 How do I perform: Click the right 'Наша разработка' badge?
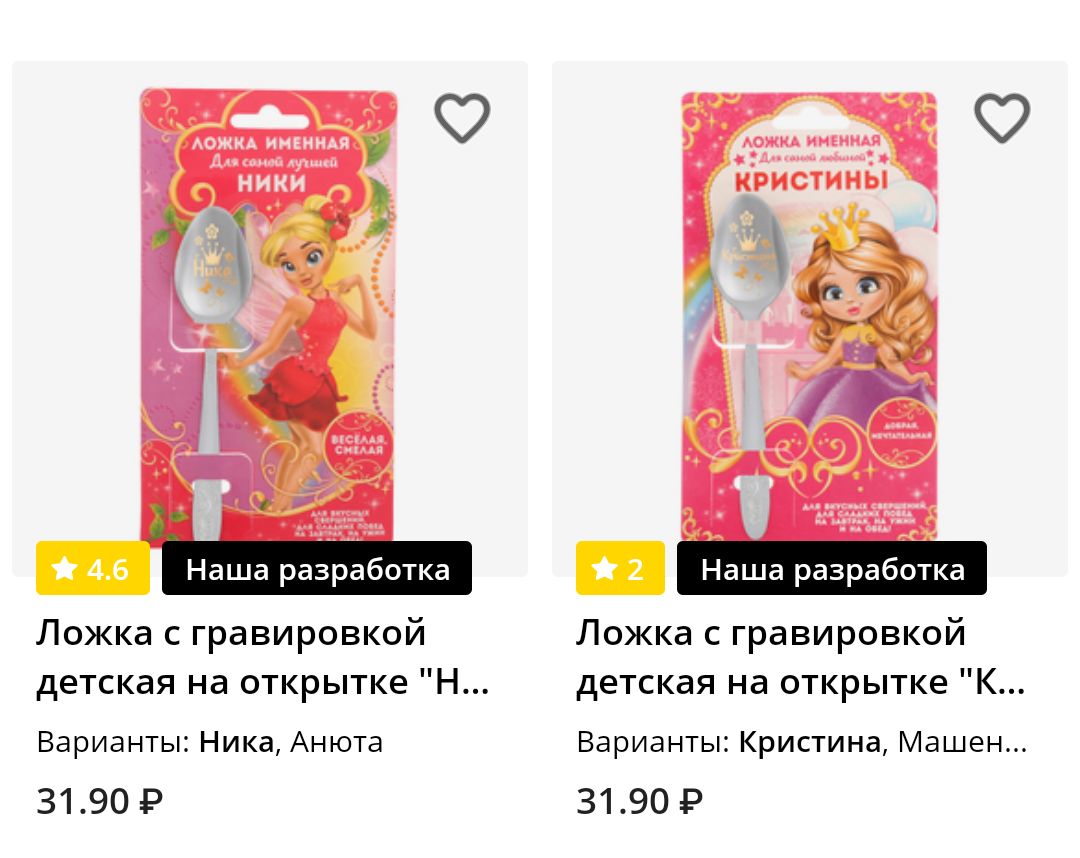tap(832, 568)
